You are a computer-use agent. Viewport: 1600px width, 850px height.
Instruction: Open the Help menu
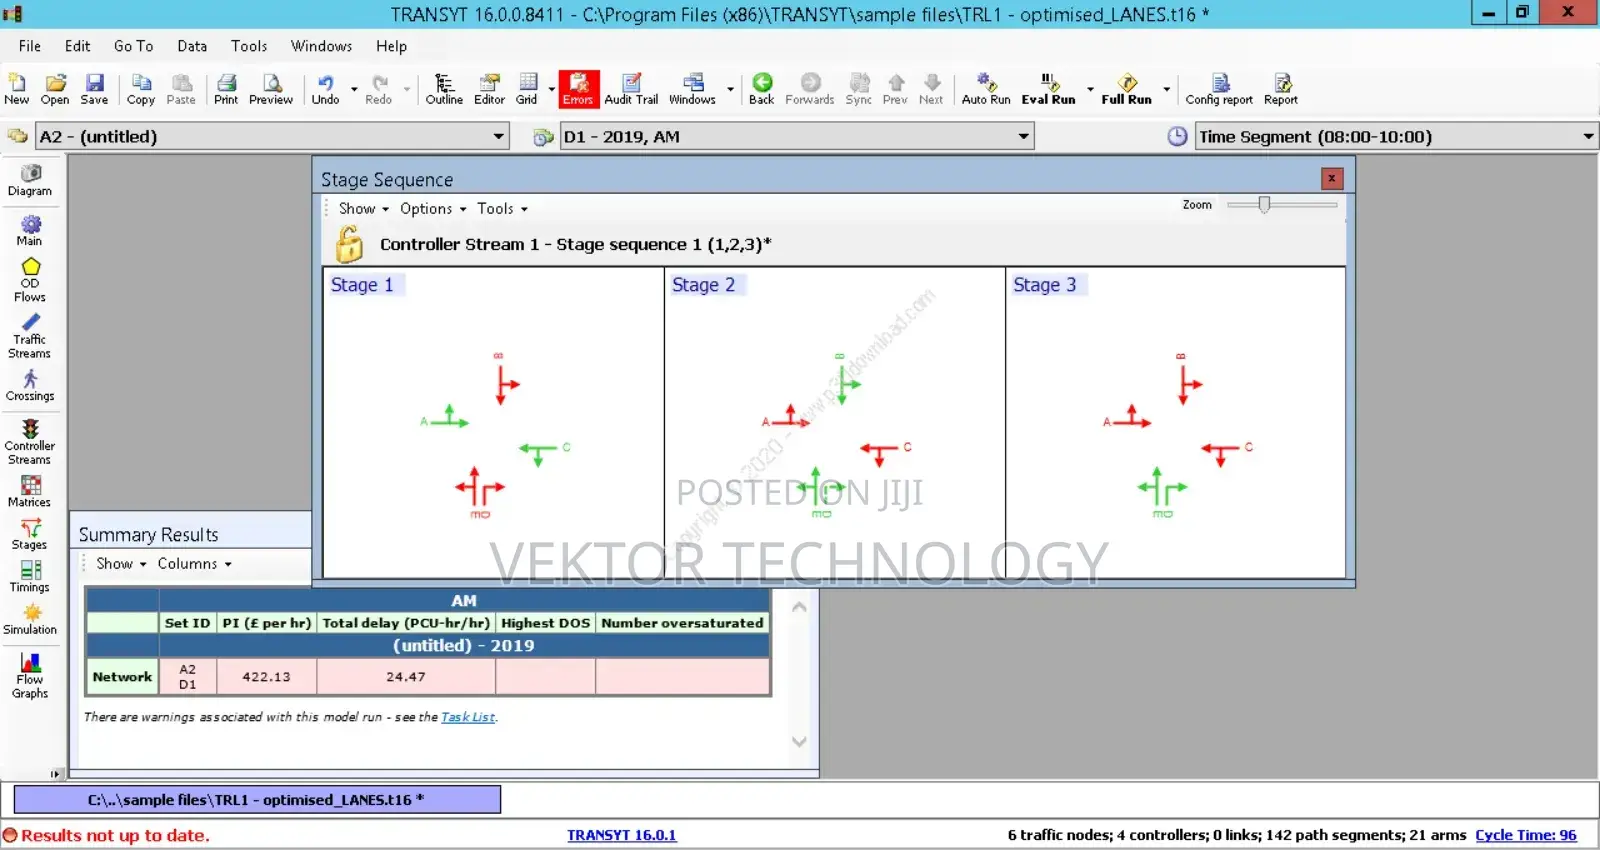pos(391,46)
